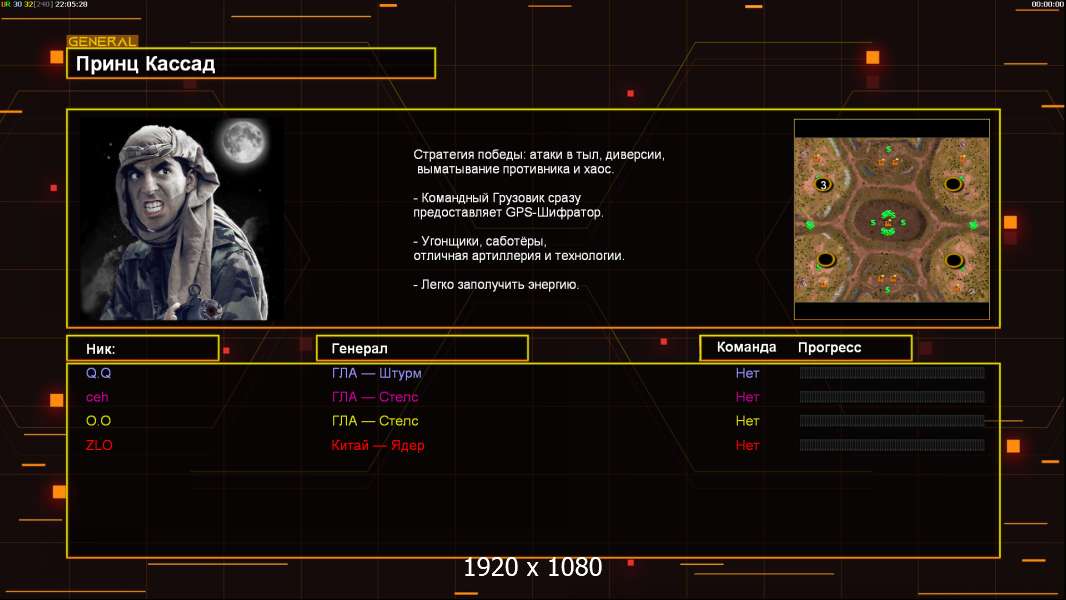Image resolution: width=1066 pixels, height=600 pixels.
Task: Select player ZLO in the list
Action: pyautogui.click(x=99, y=445)
